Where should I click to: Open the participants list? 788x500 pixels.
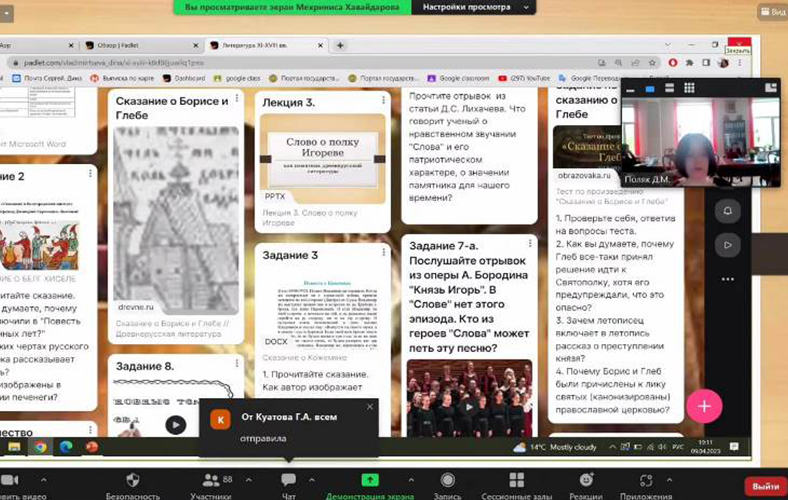(x=211, y=482)
